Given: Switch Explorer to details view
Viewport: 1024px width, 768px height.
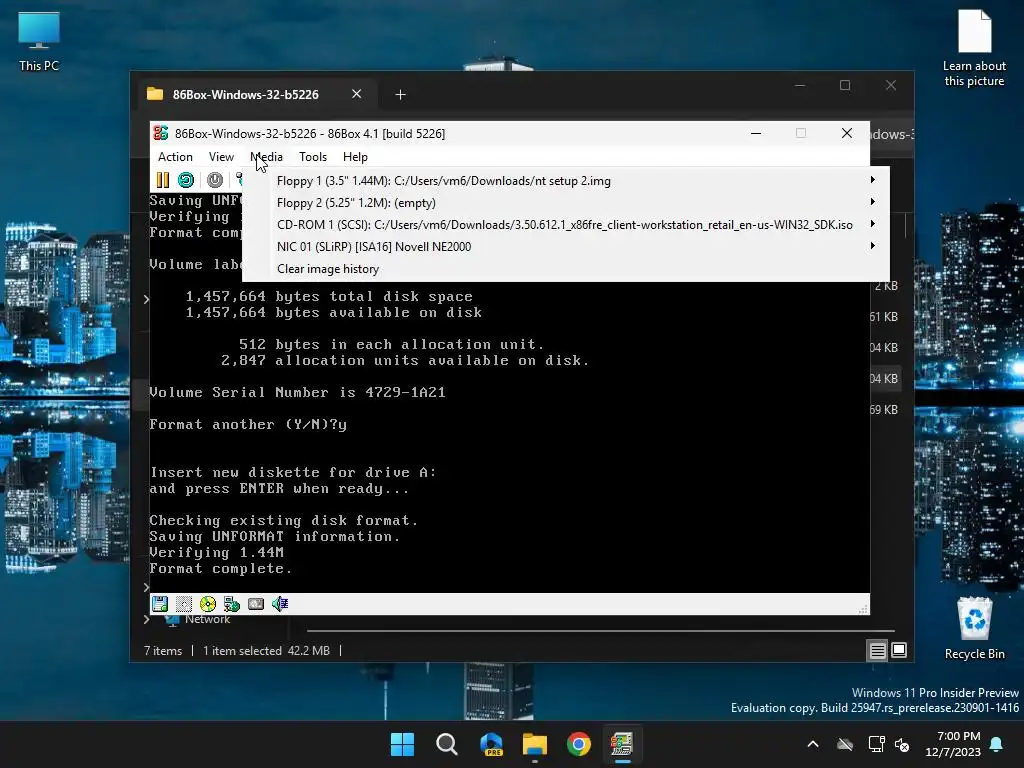Looking at the screenshot, I should click(x=877, y=650).
